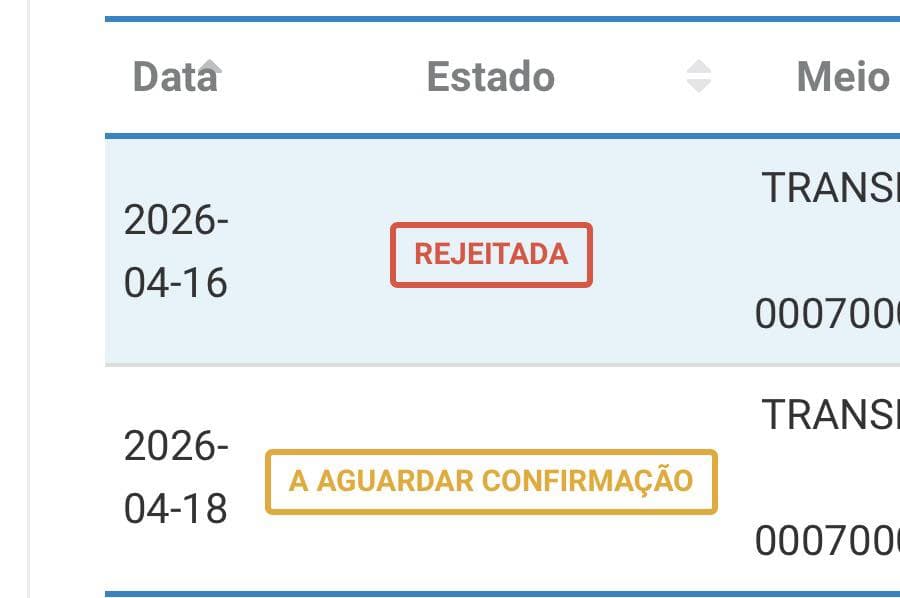This screenshot has height=598, width=900.
Task: Click the 0007000 number in 04-18 row
Action: point(828,541)
